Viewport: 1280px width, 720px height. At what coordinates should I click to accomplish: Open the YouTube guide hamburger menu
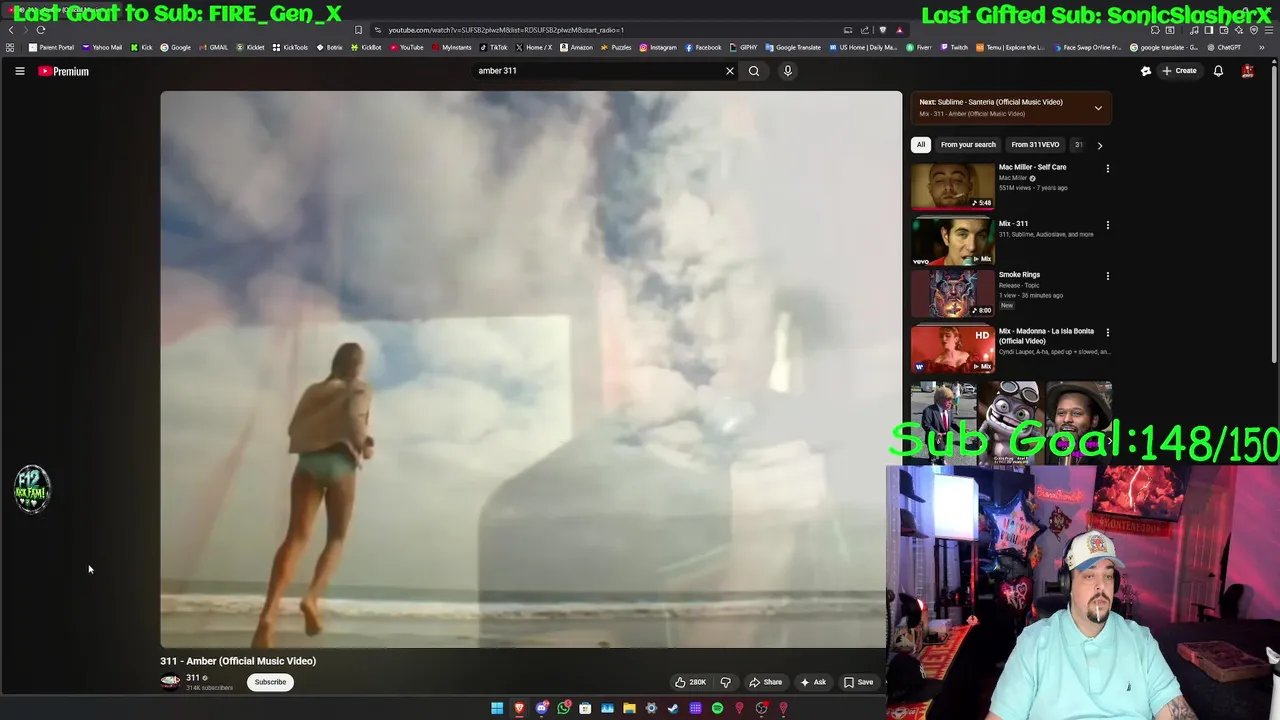[19, 71]
